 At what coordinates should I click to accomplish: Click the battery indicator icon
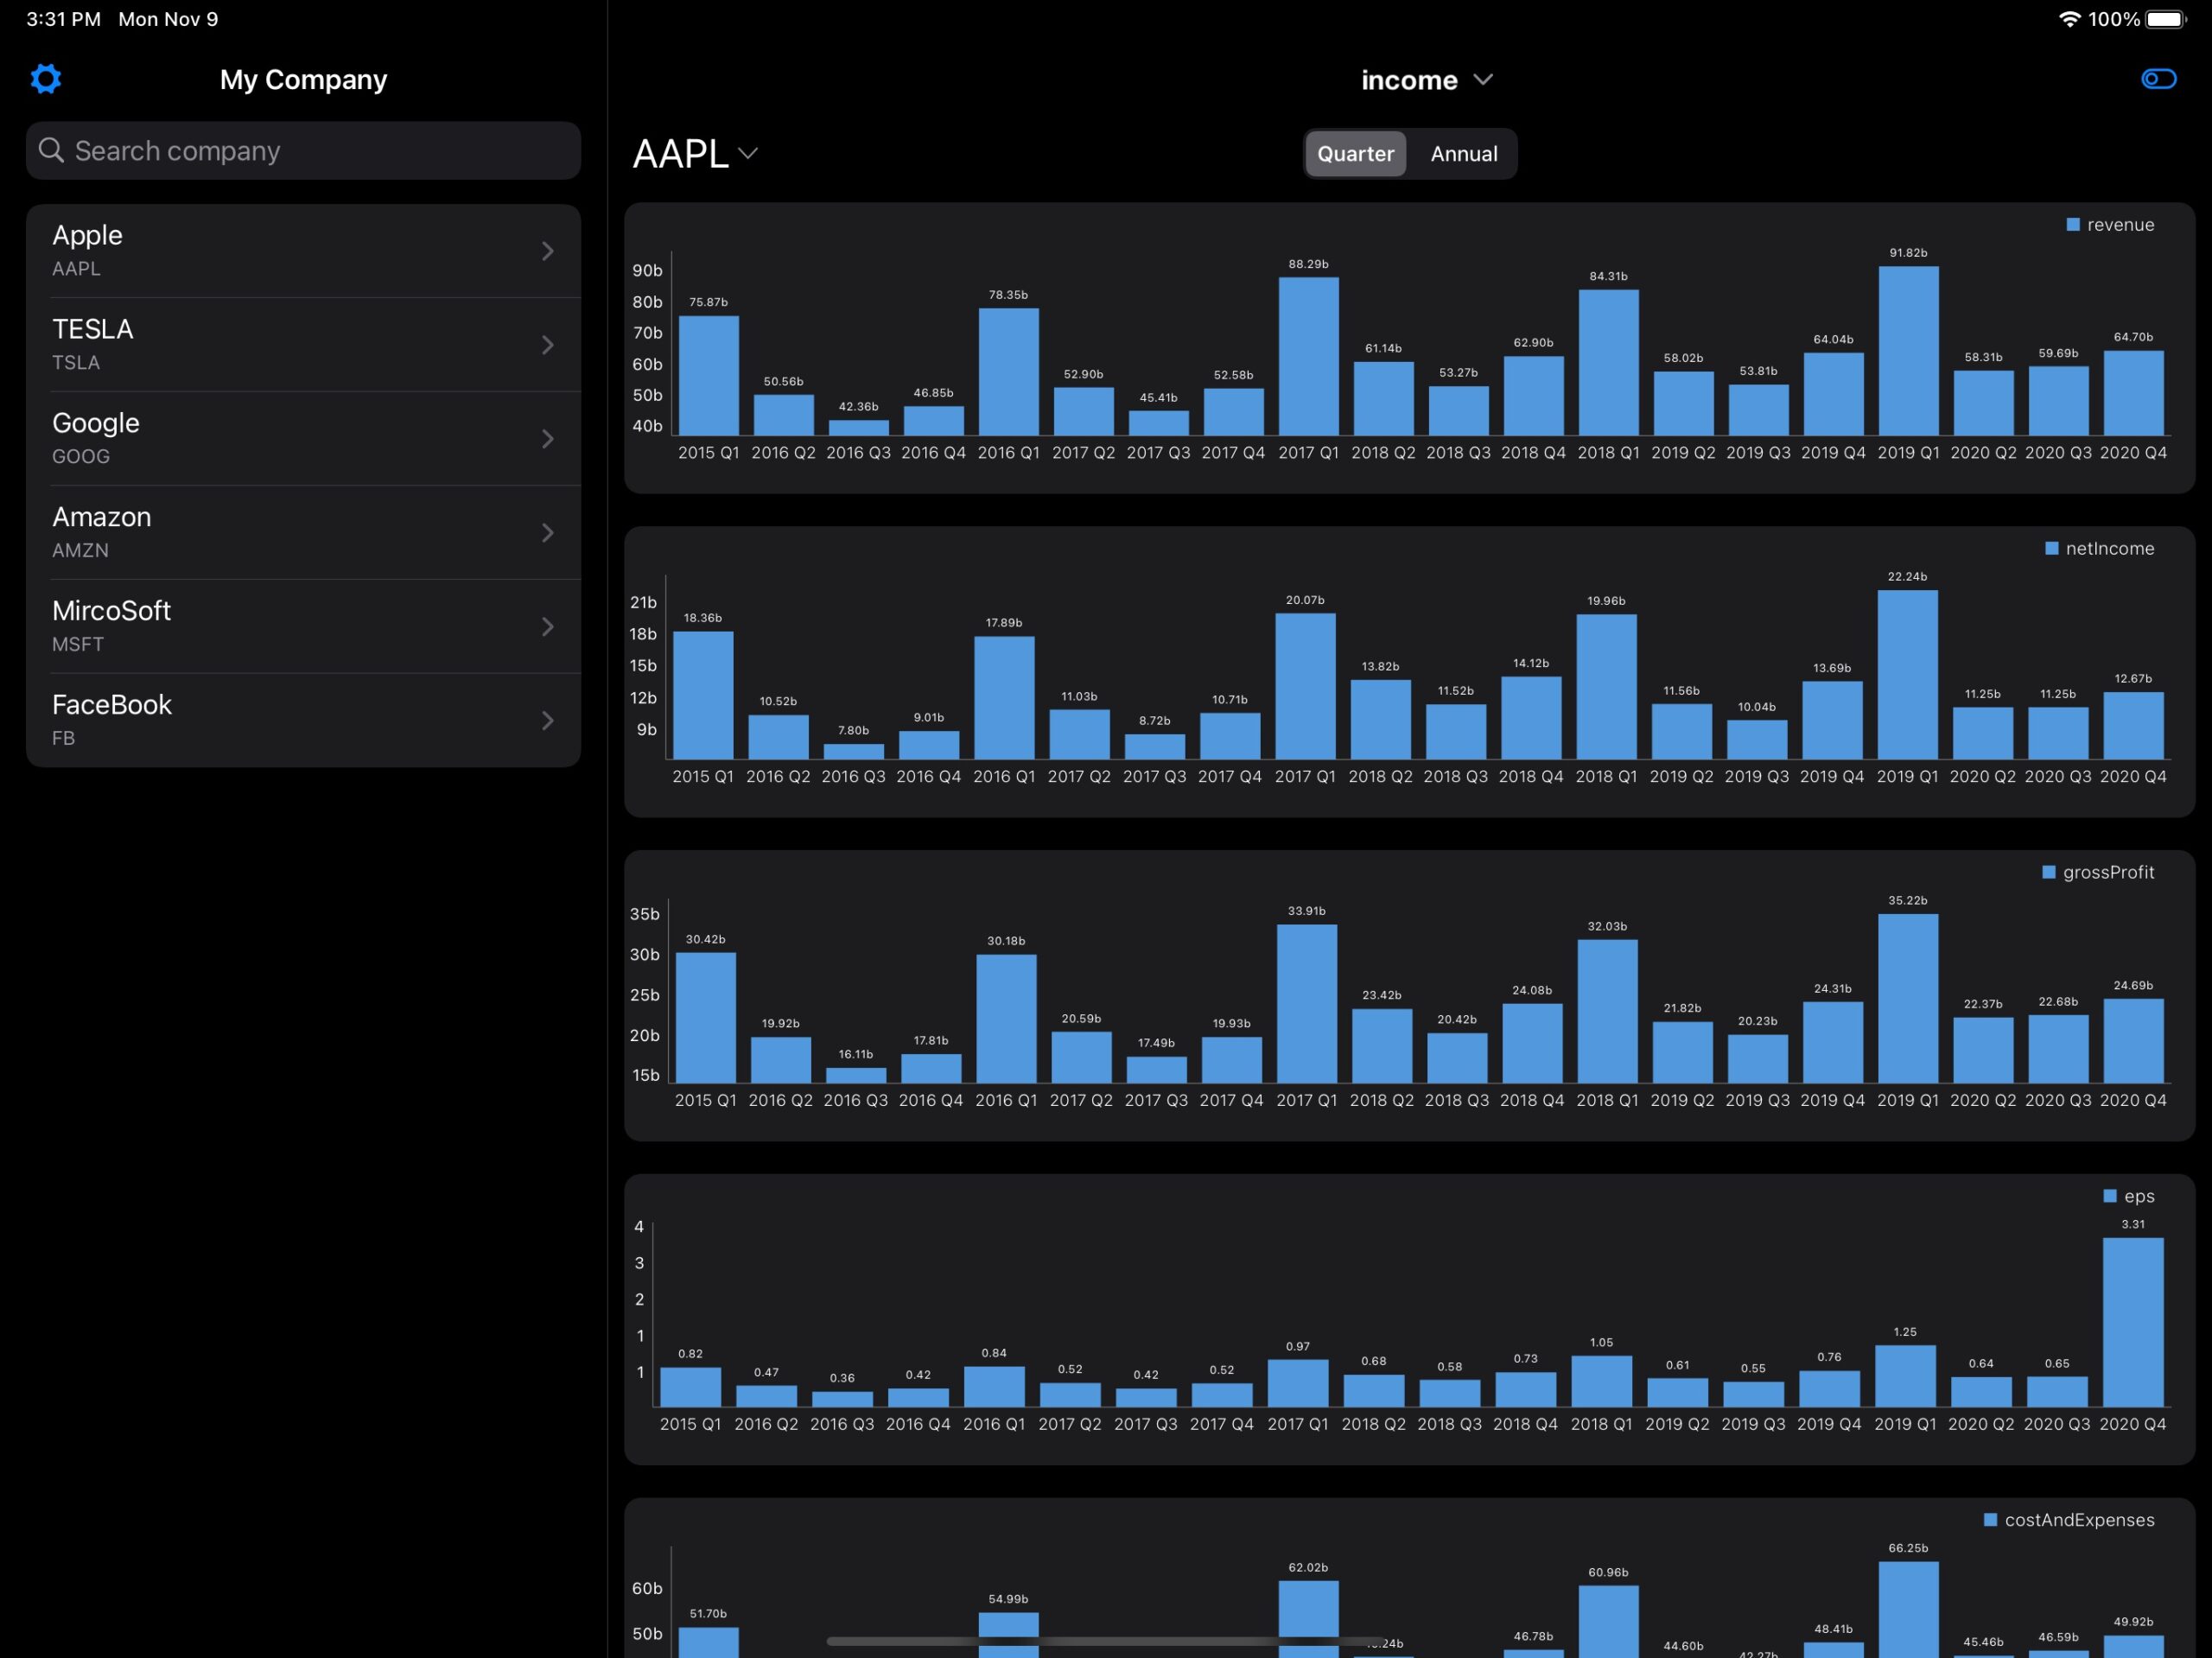(2166, 19)
